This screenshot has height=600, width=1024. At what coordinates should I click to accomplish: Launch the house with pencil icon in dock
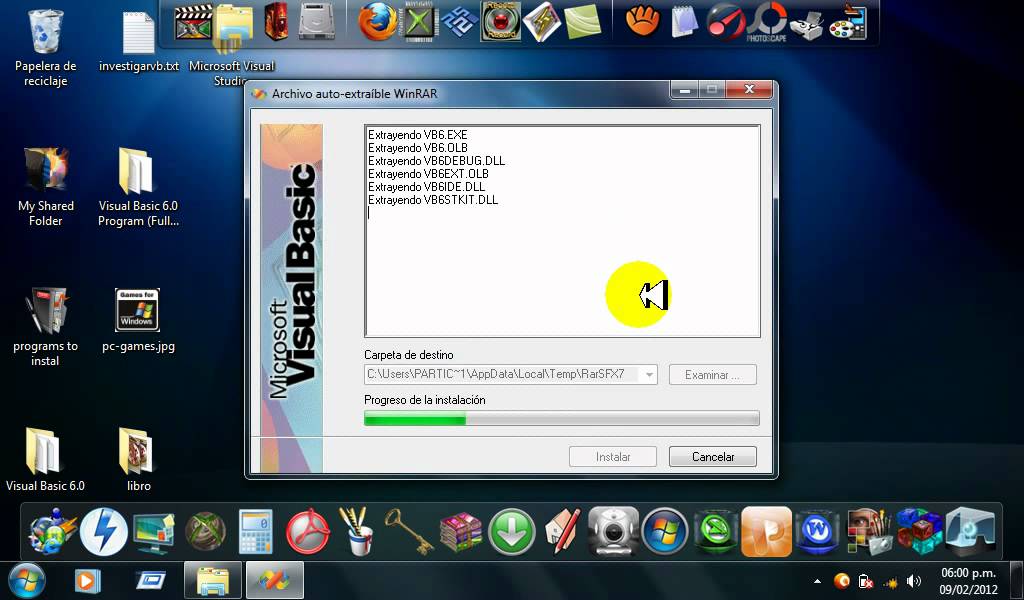click(x=562, y=531)
